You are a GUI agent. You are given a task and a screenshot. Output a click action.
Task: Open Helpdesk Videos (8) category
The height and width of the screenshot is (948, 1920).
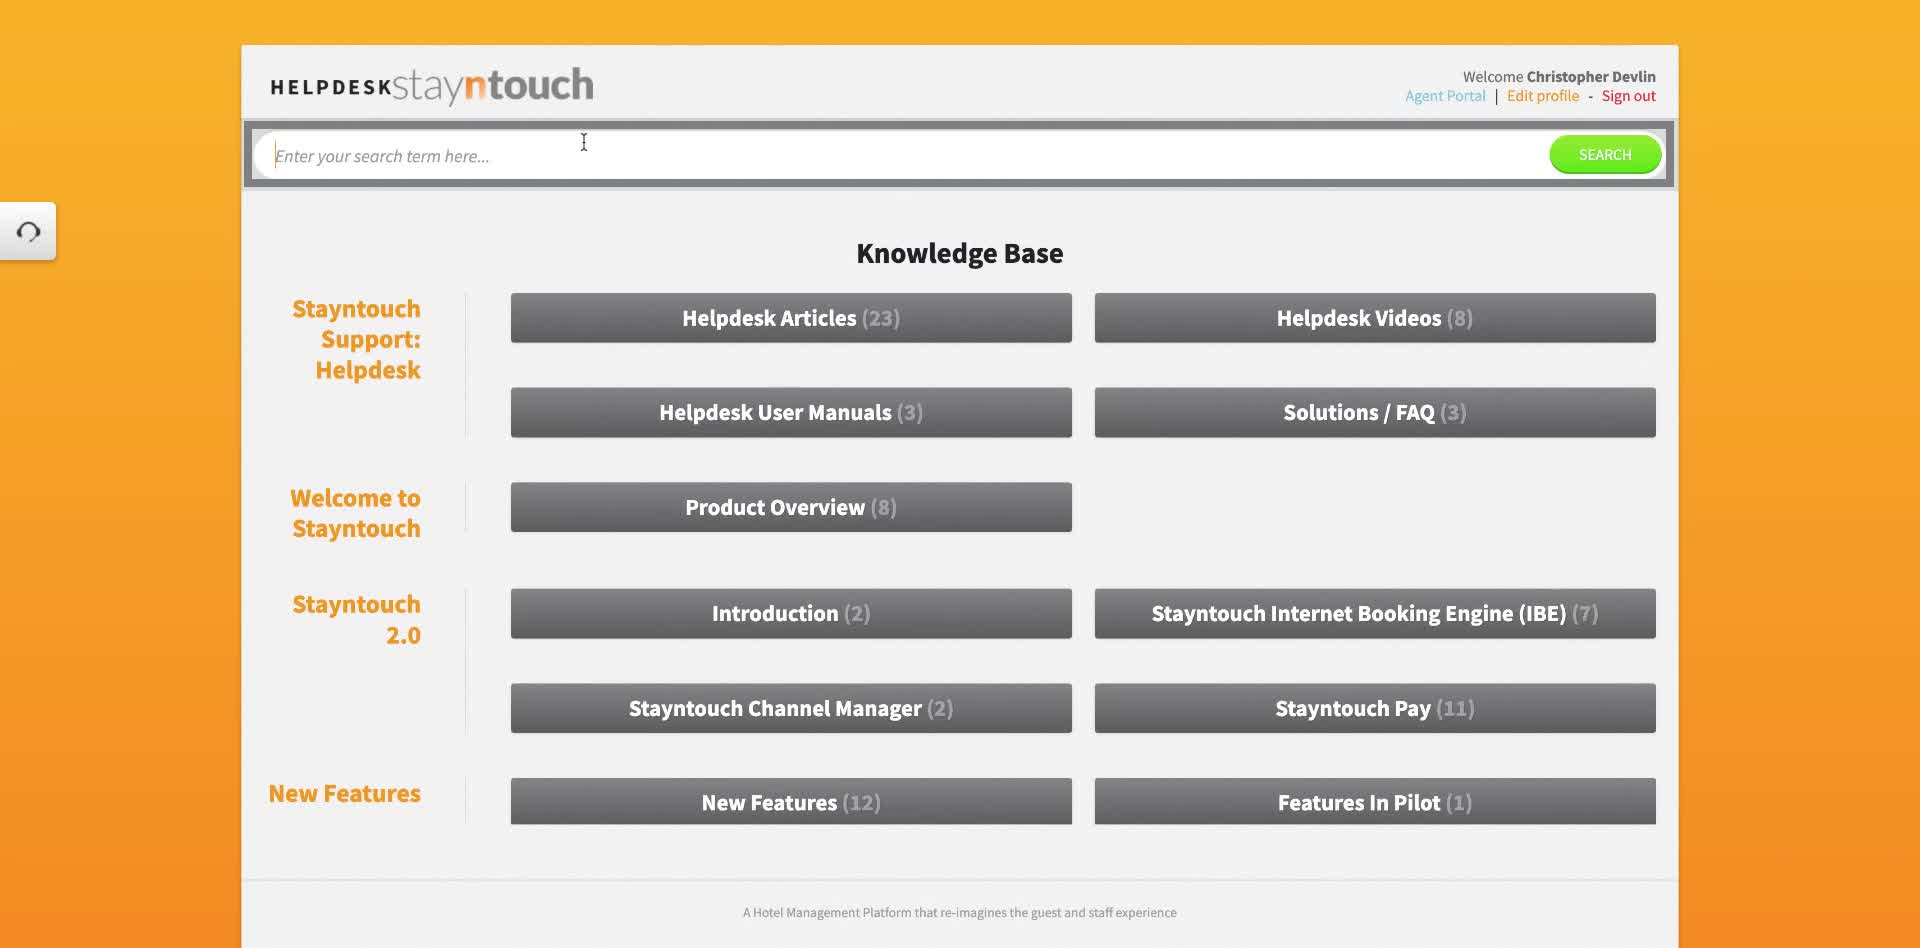coord(1375,318)
